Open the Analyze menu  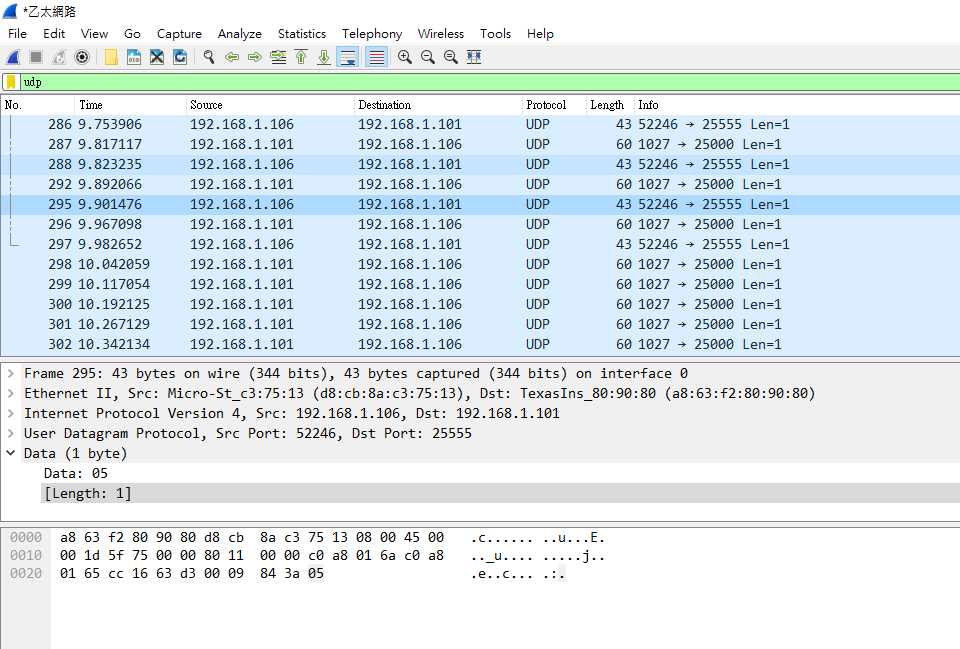click(x=239, y=34)
